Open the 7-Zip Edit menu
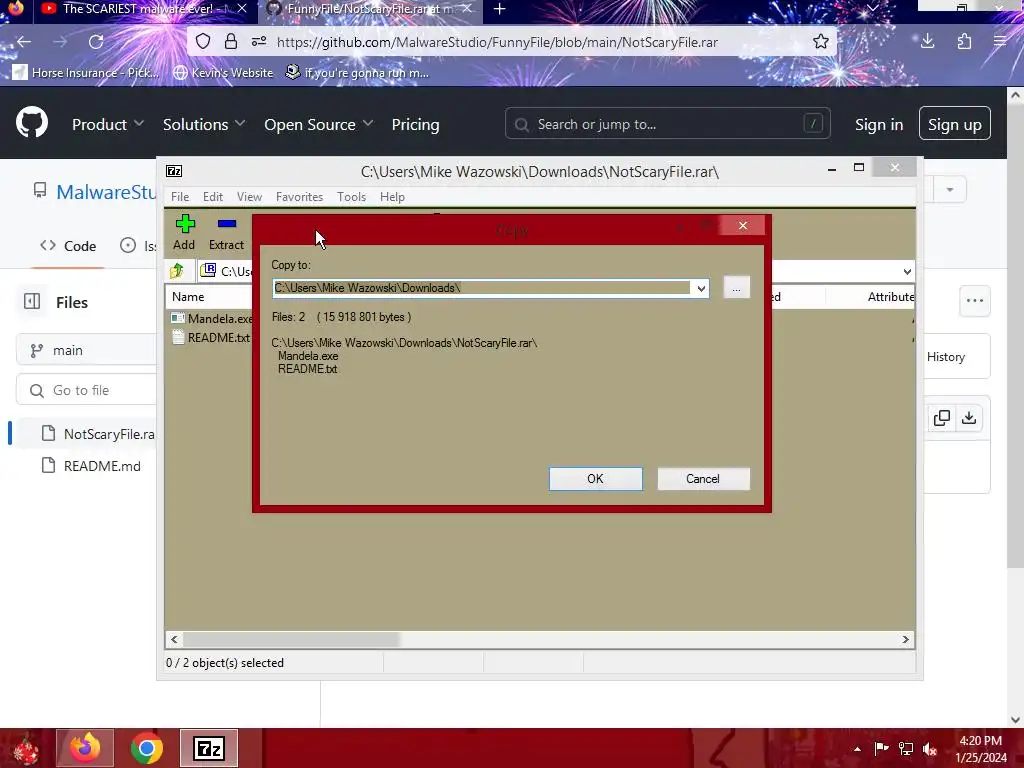The image size is (1024, 768). [x=213, y=197]
